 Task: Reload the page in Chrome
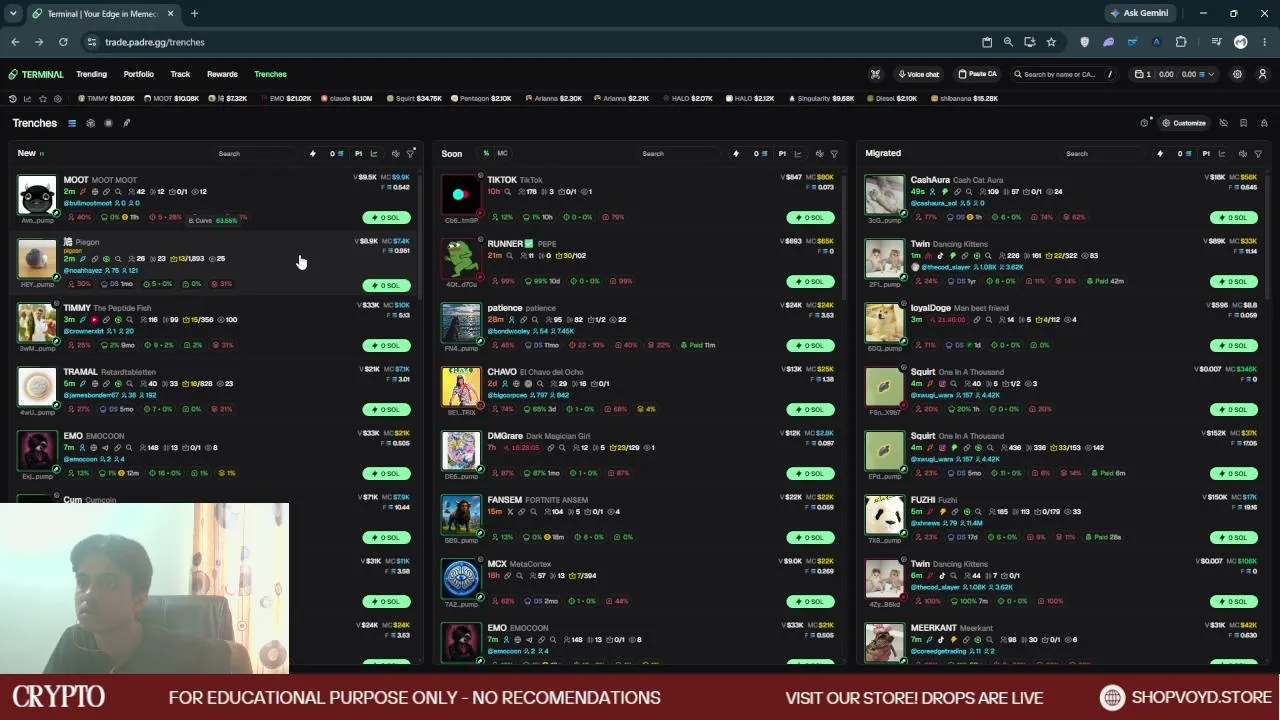click(x=63, y=42)
